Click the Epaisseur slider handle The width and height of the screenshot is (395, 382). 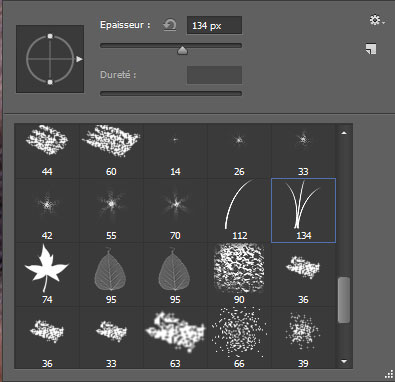(x=182, y=50)
